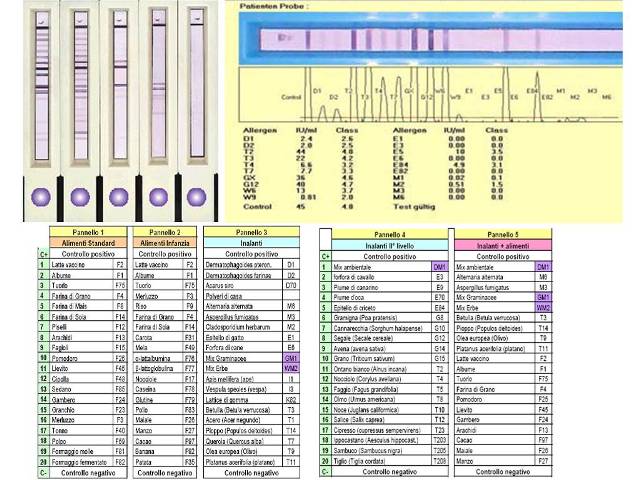Viewport: 640px width, 480px height.
Task: Click the 'Polpo' row in Pannello 1
Action: (88, 441)
